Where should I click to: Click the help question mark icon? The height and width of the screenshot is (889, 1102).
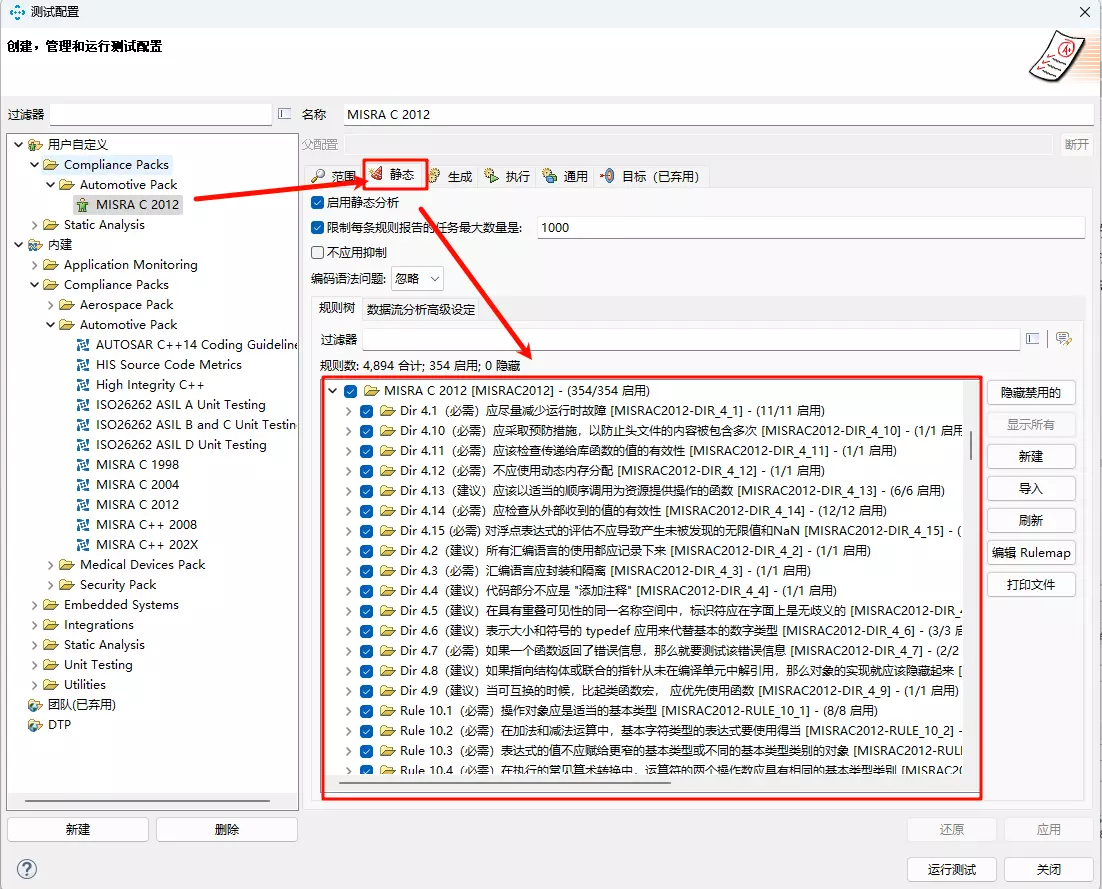[x=27, y=869]
